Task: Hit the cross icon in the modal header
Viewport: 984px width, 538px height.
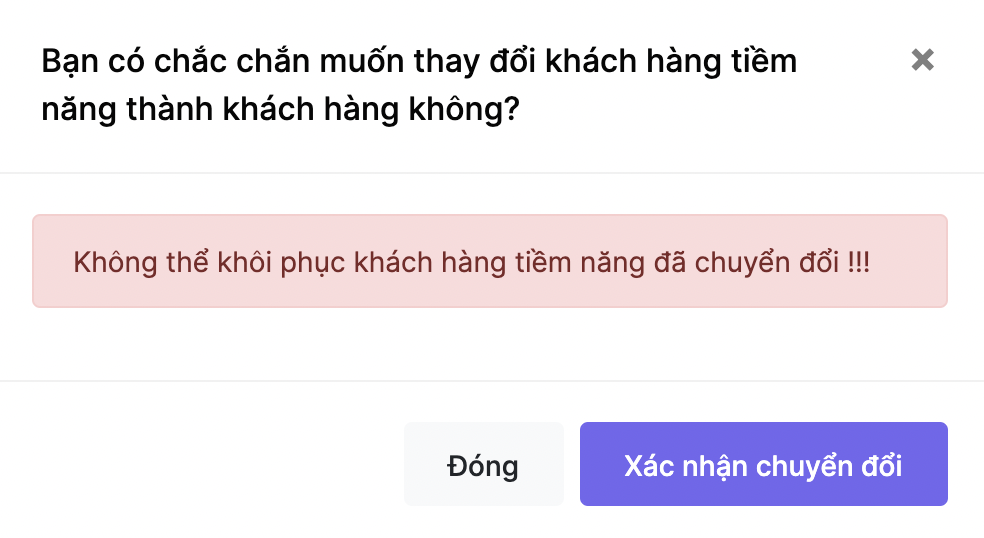Action: 922,60
